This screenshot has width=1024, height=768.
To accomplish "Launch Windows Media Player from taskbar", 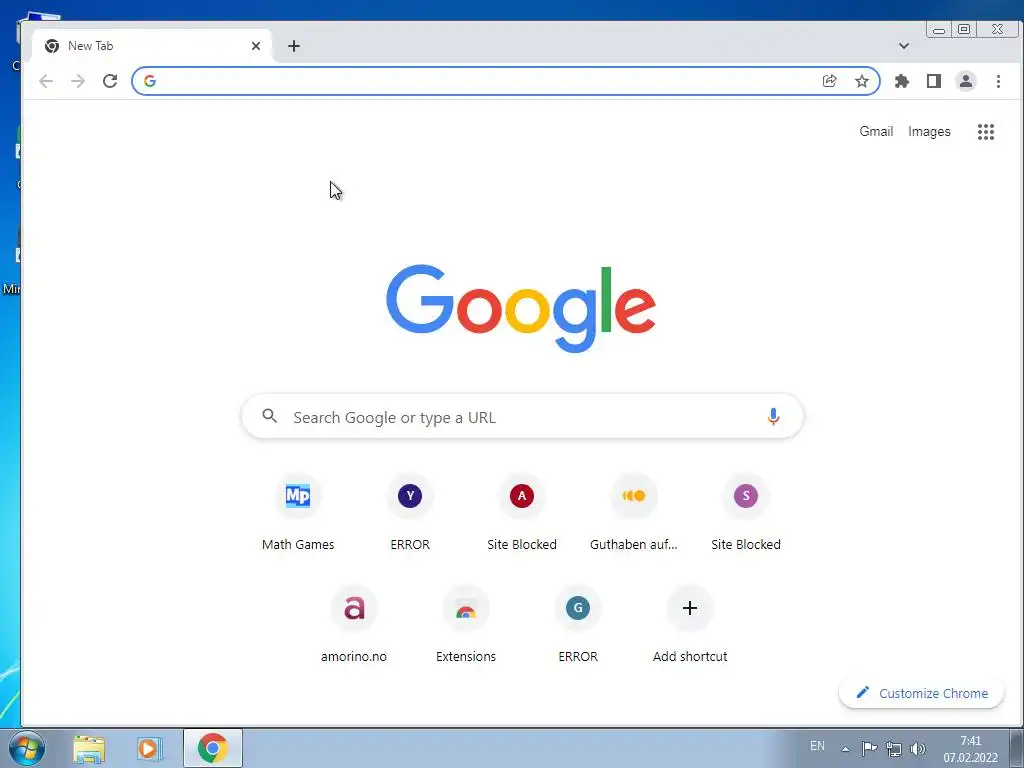I will tap(149, 748).
